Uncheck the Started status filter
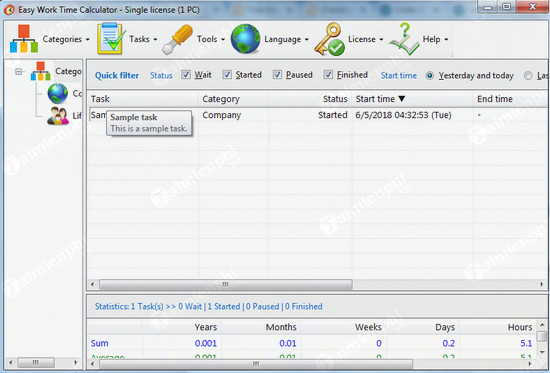This screenshot has width=550, height=373. pyautogui.click(x=227, y=75)
